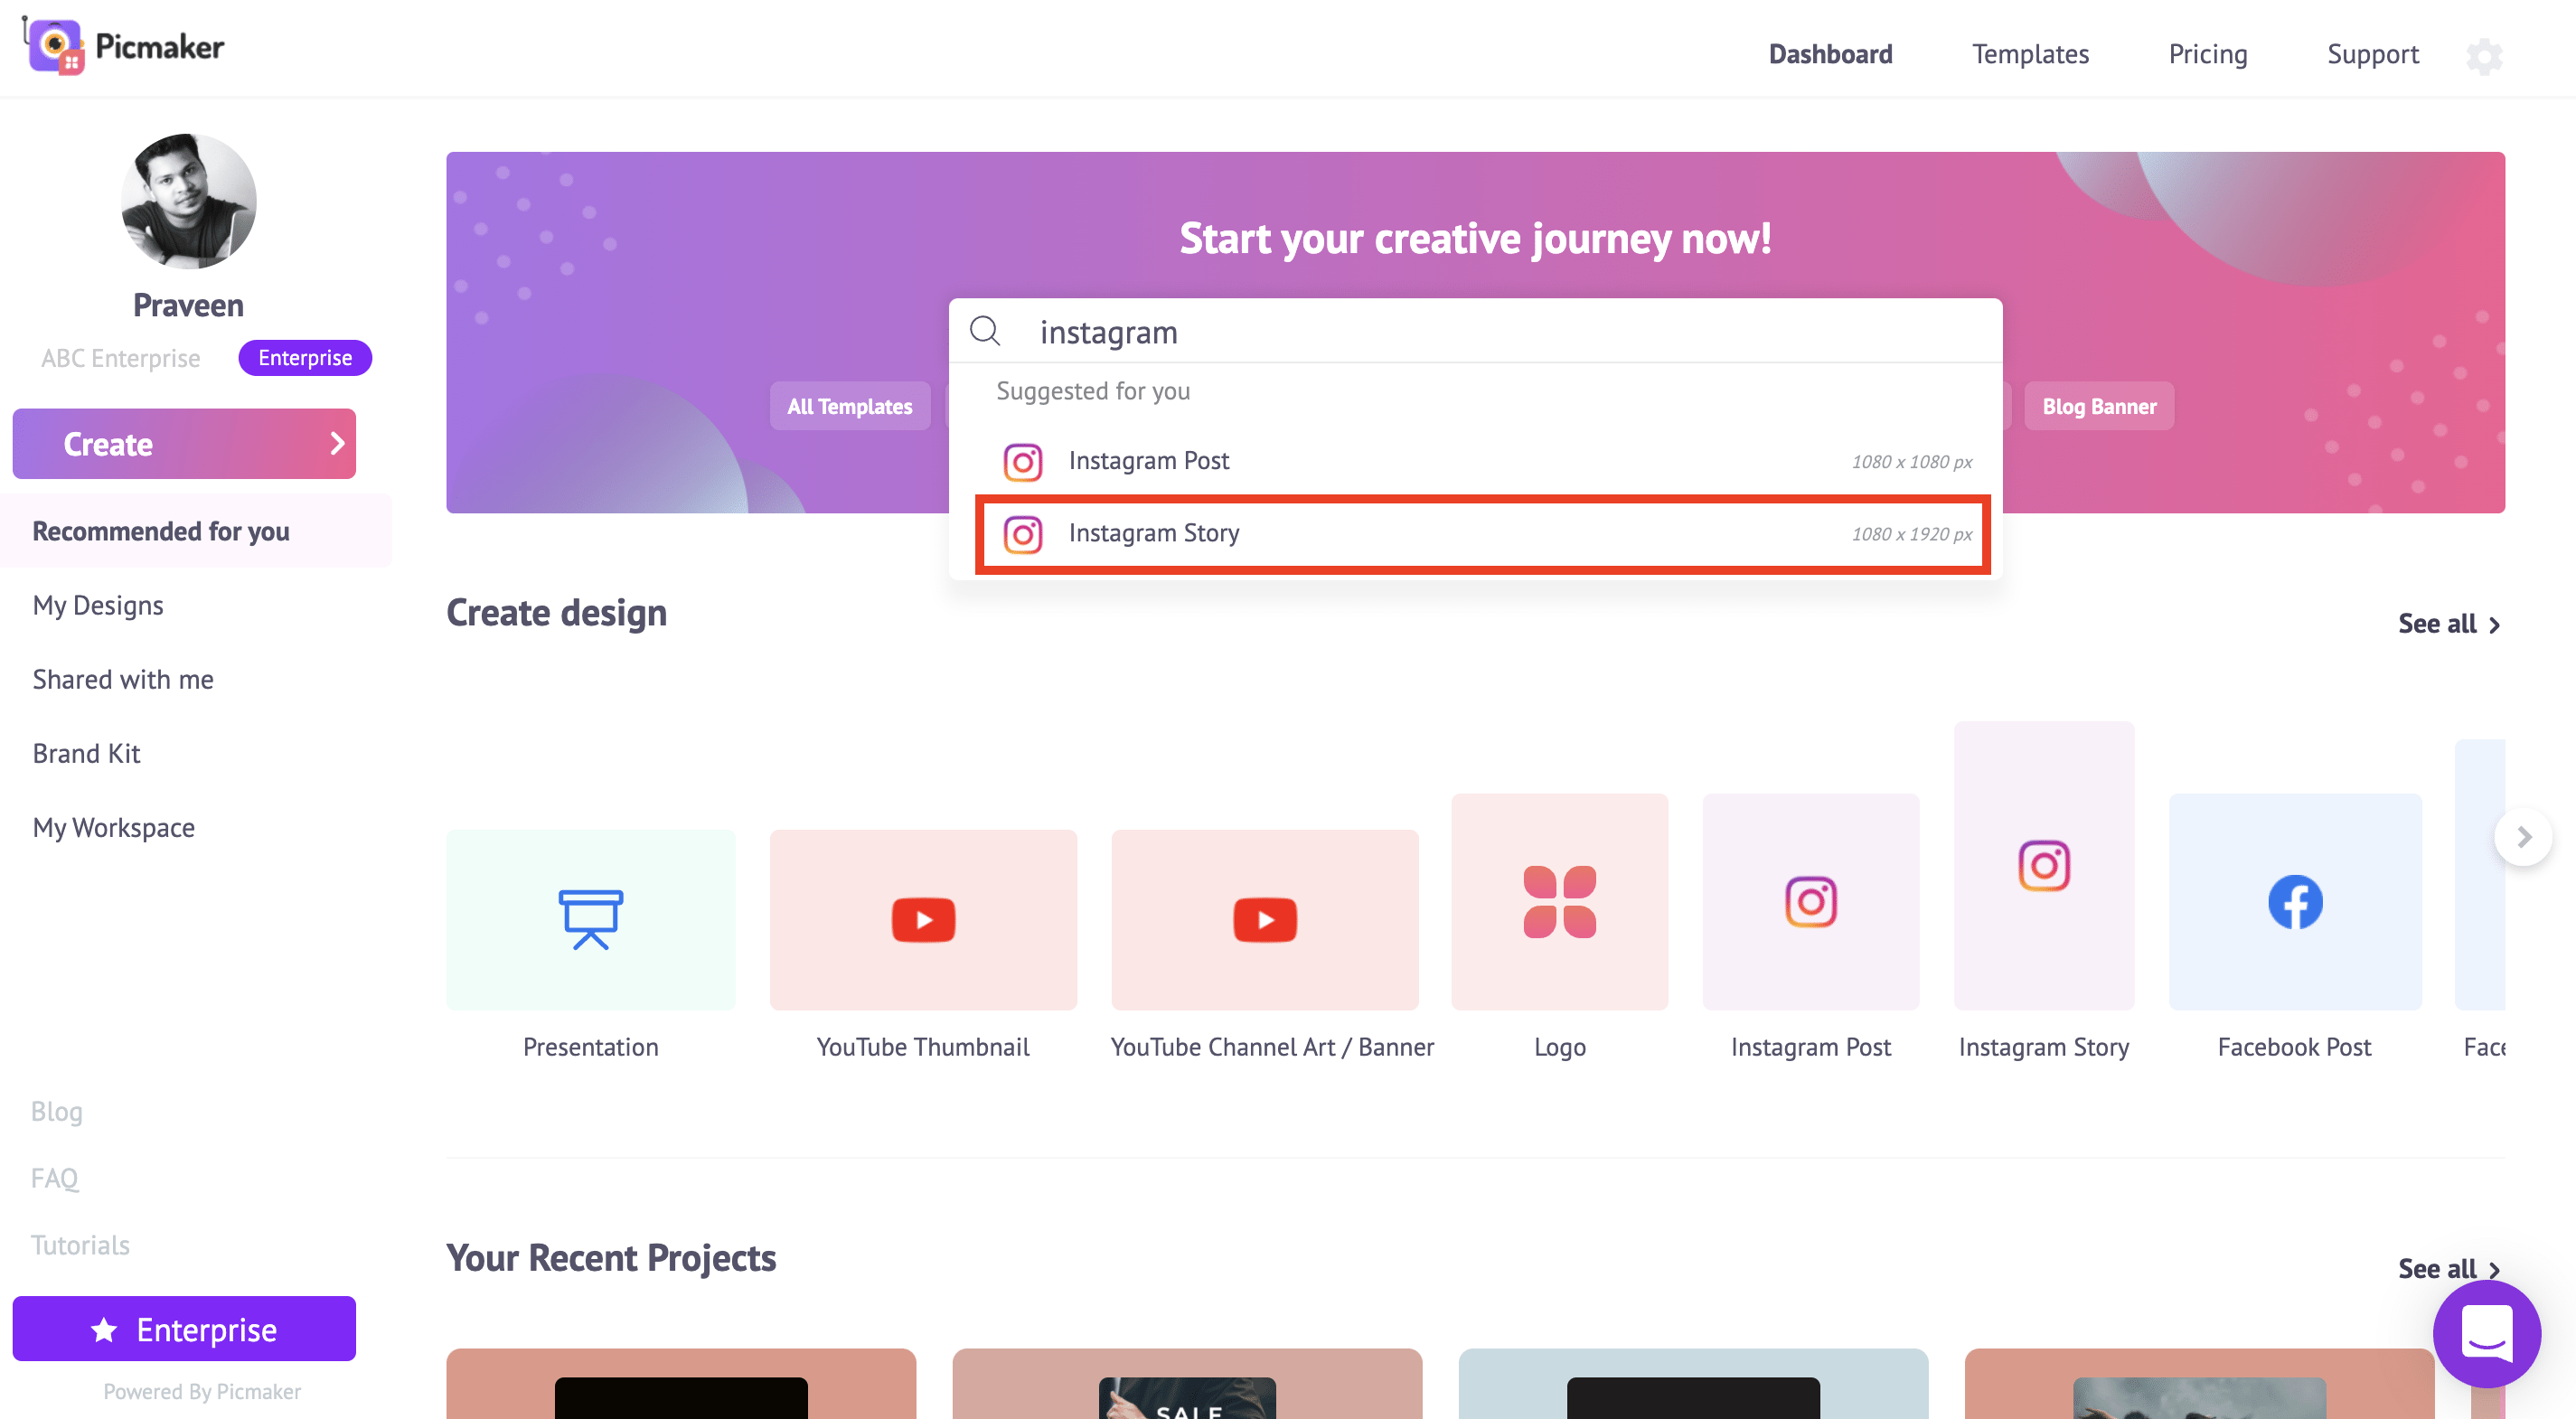Open My Workspace in sidebar
2576x1419 pixels.
pos(113,827)
